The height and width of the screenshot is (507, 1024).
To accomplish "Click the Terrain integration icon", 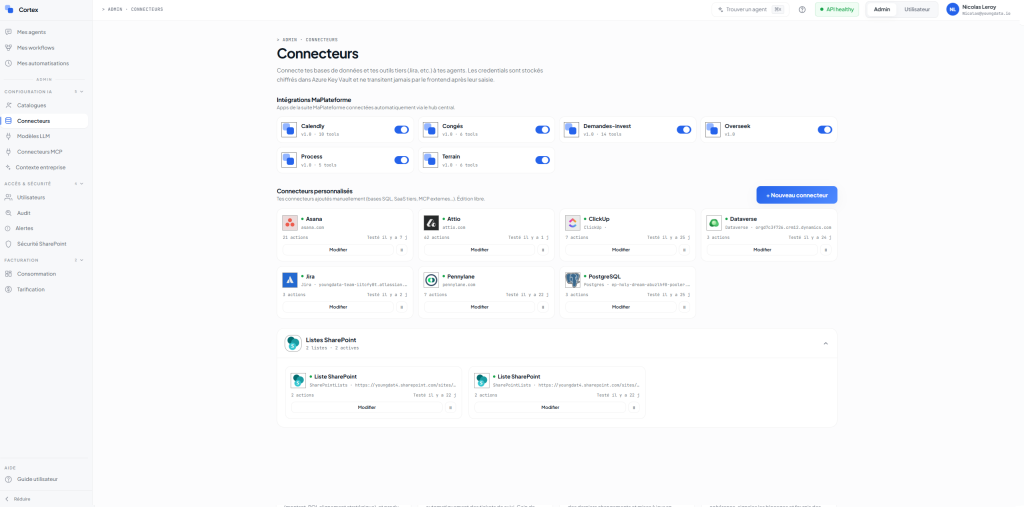I will point(430,160).
